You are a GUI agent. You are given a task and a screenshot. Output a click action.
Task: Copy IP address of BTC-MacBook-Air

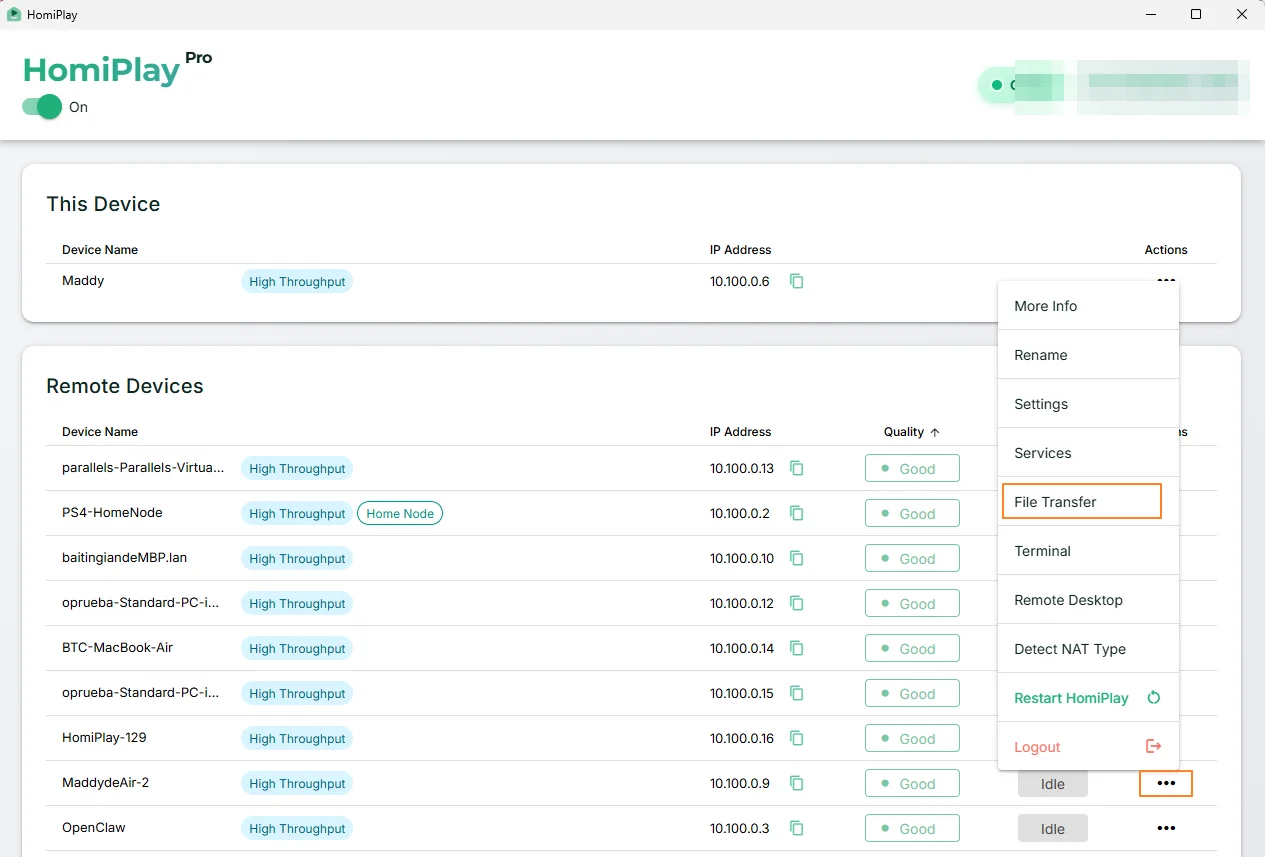(796, 648)
